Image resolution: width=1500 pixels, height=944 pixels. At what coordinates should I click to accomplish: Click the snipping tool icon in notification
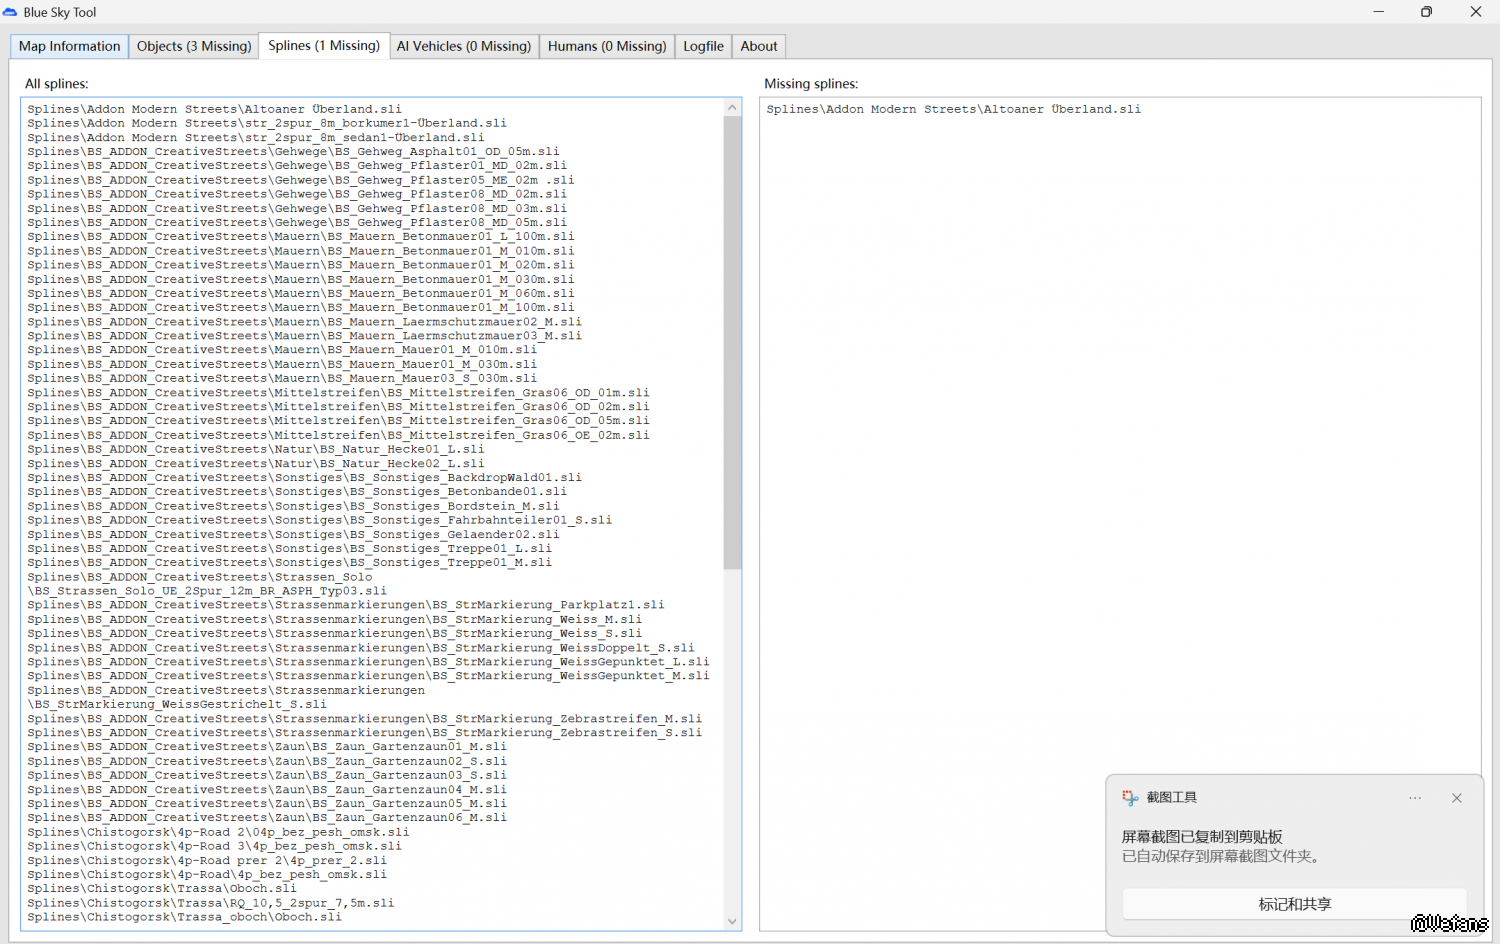(x=1130, y=798)
